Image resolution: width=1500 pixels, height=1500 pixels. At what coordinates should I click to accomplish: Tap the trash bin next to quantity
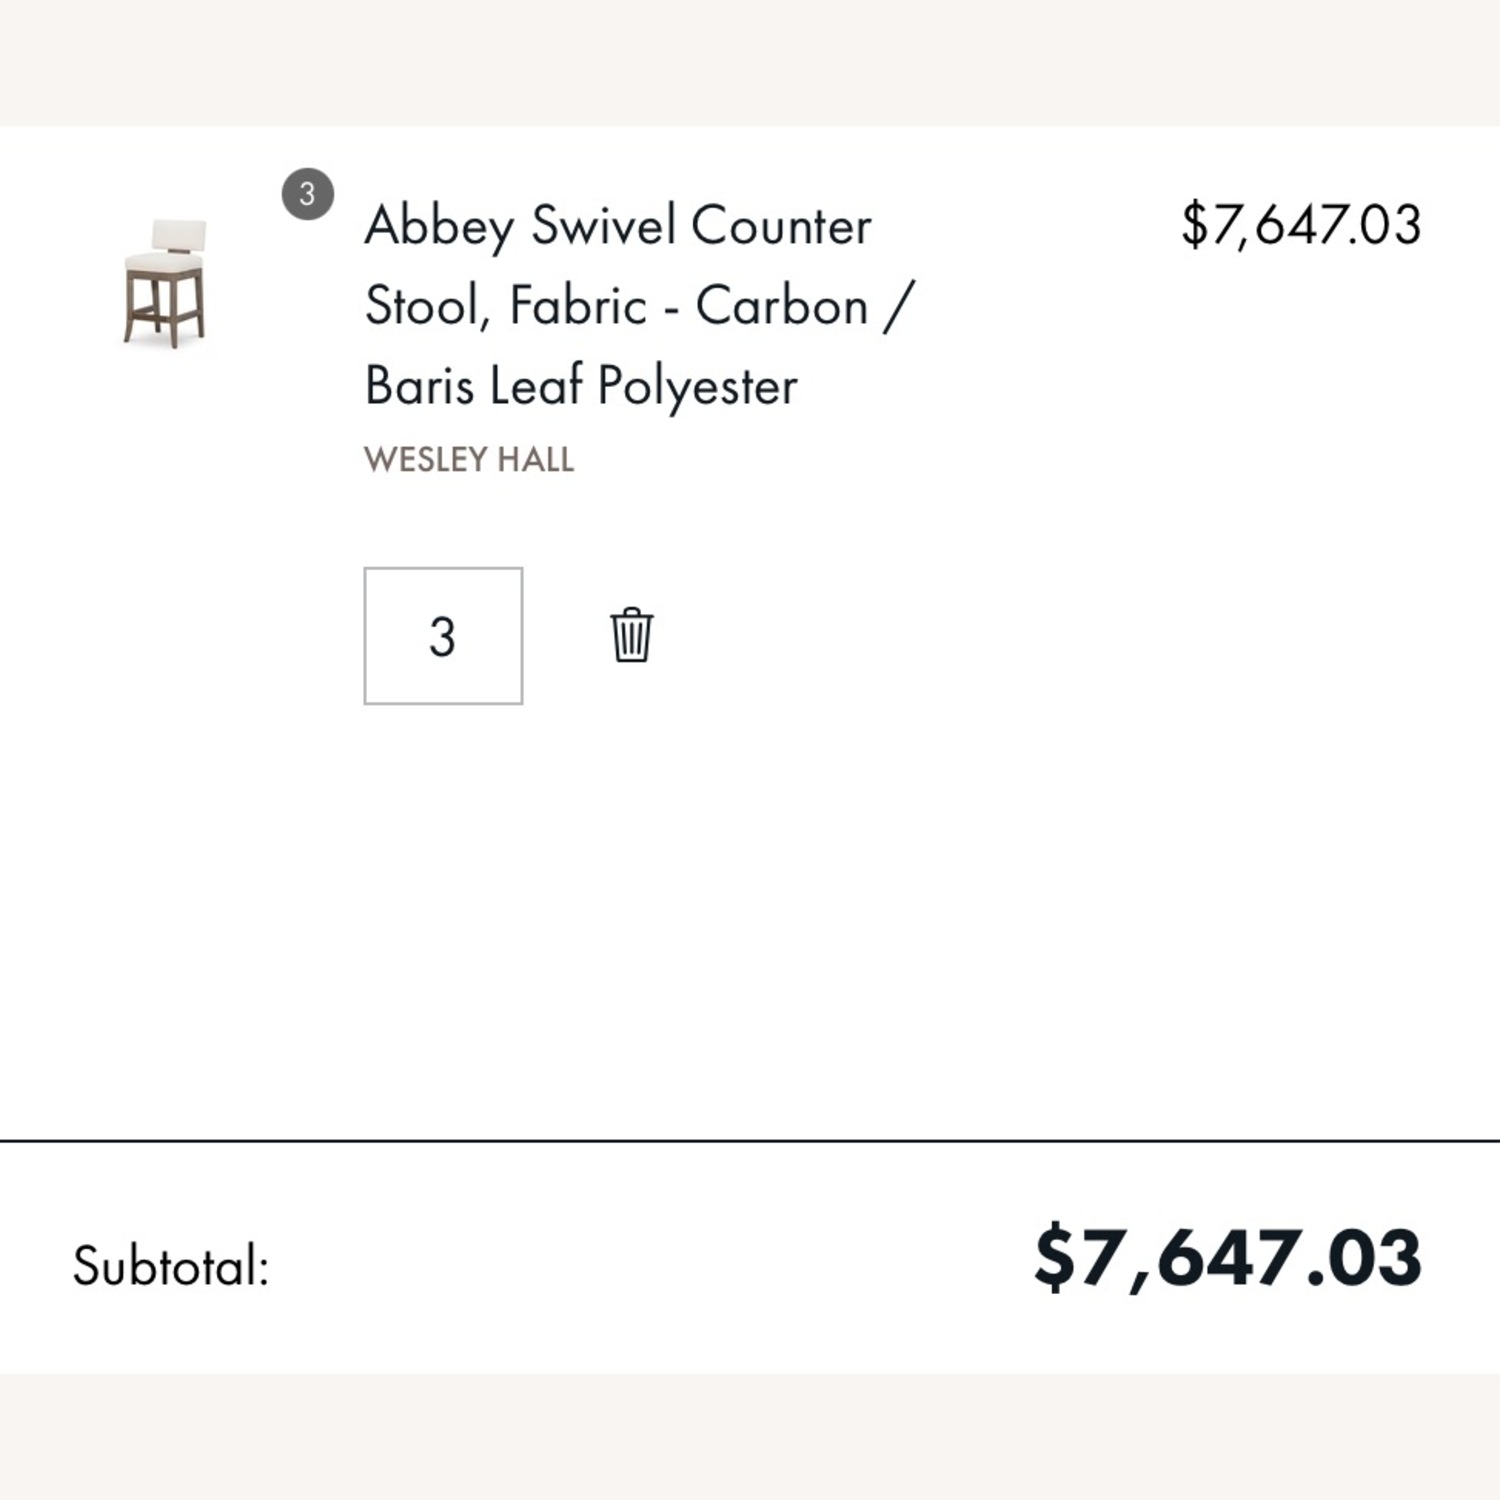coord(631,635)
